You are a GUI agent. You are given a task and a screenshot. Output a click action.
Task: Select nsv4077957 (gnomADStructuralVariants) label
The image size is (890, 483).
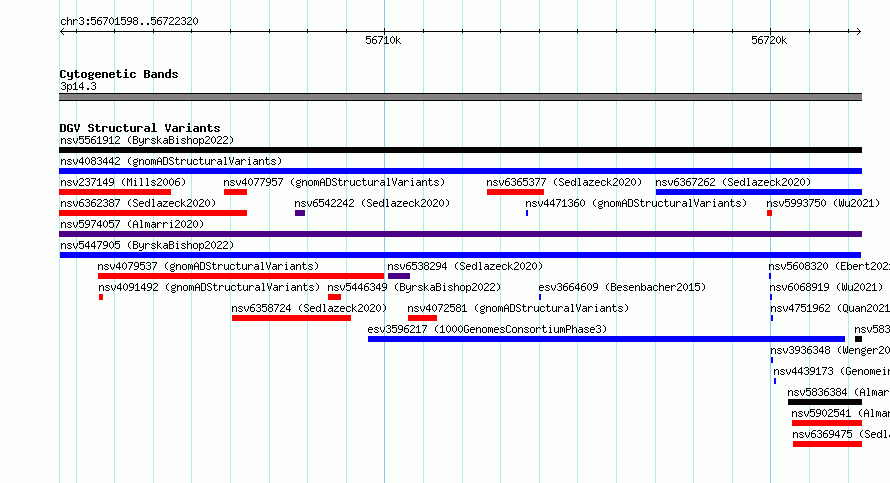tap(334, 182)
